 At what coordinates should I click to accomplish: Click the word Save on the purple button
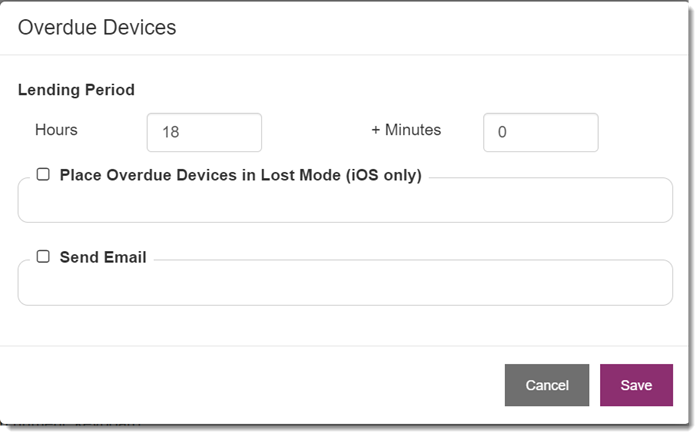point(636,385)
